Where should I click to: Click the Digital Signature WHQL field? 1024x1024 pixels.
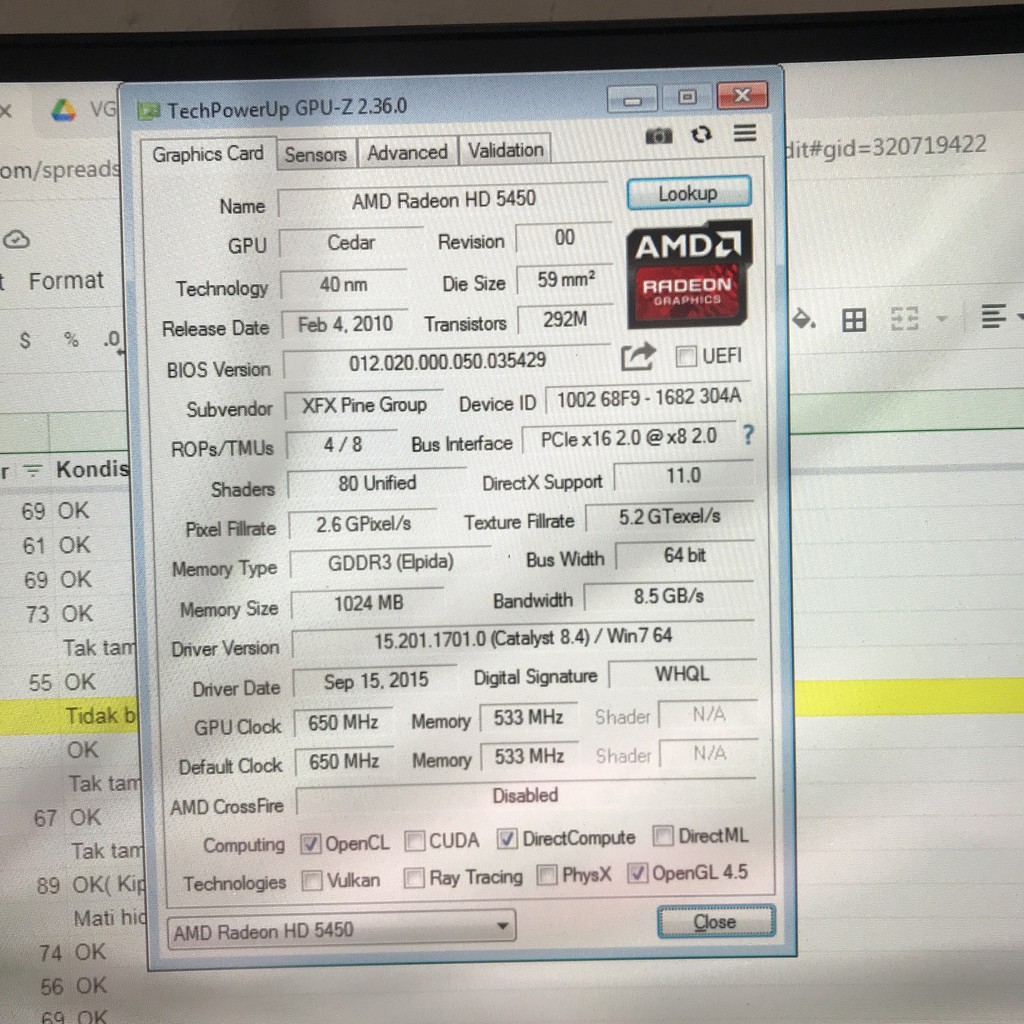click(x=682, y=675)
